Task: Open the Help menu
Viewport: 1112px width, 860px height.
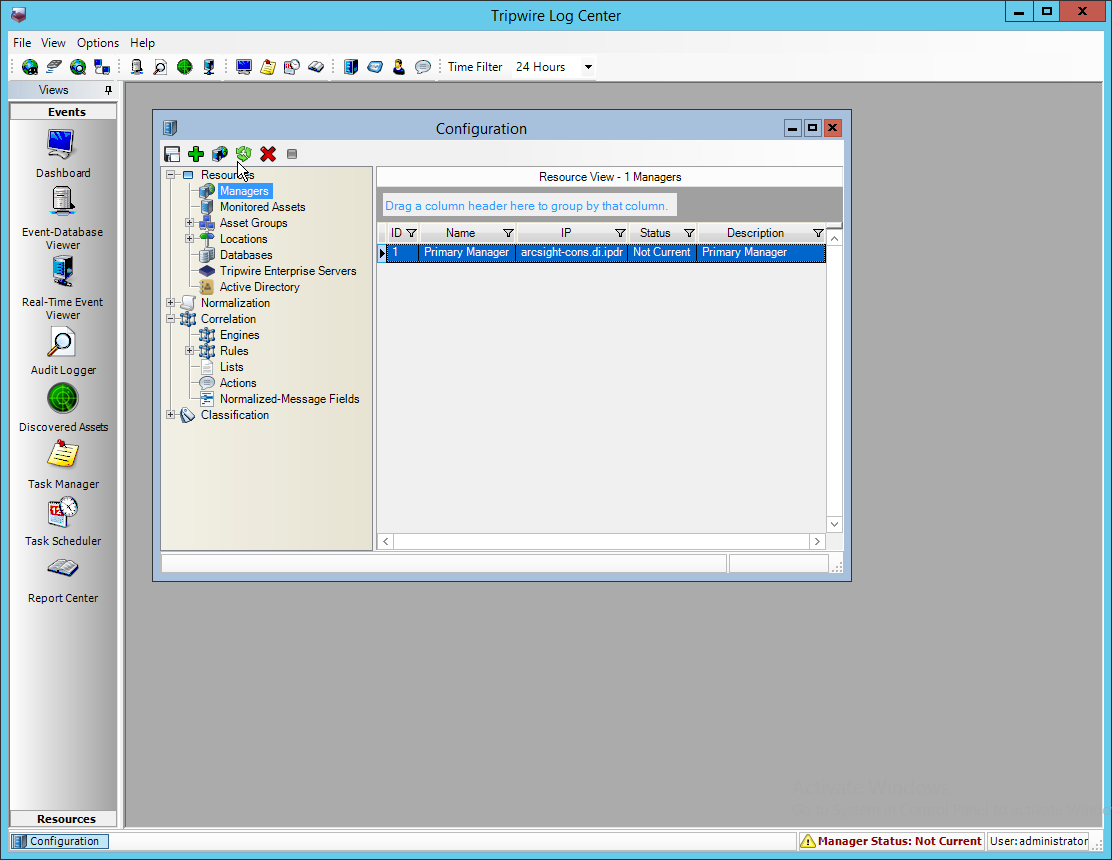Action: (143, 43)
